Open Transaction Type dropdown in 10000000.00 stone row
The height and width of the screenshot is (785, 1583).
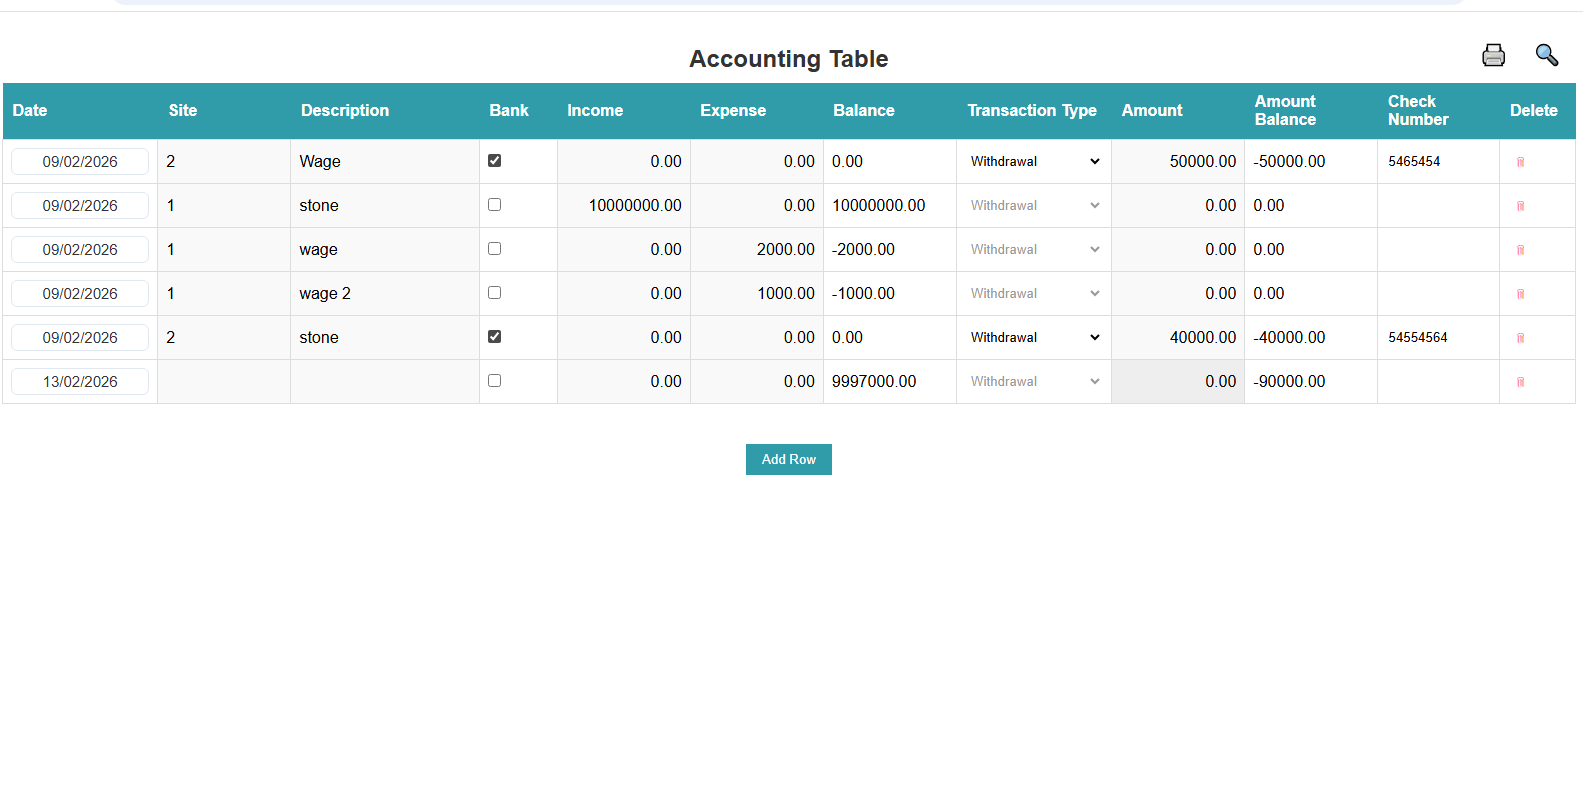(x=1034, y=205)
